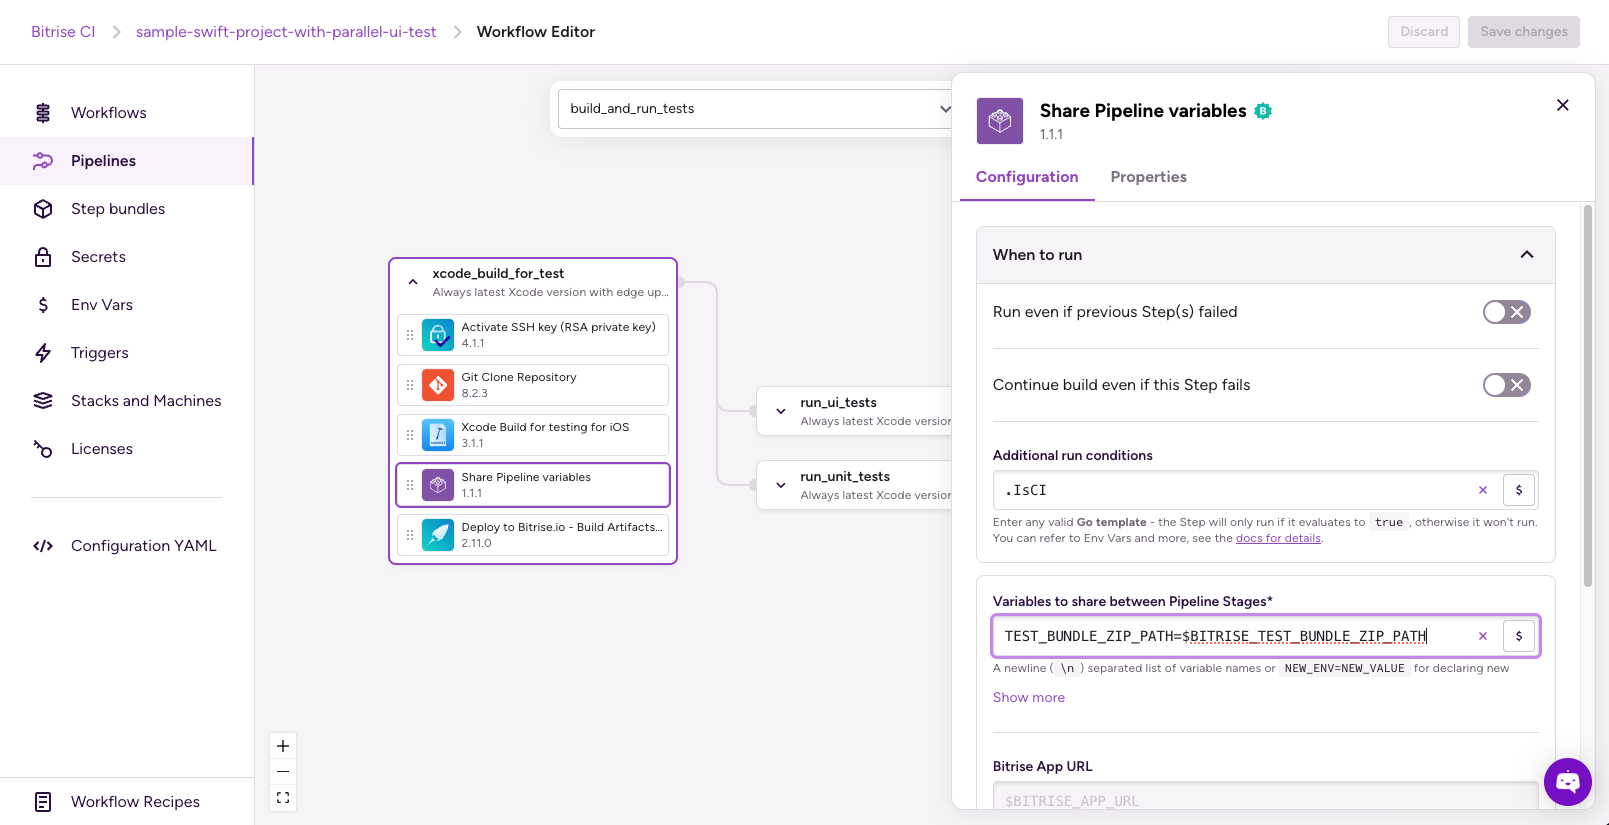This screenshot has height=825, width=1609.
Task: Open Triggers in the sidebar
Action: tap(127, 353)
